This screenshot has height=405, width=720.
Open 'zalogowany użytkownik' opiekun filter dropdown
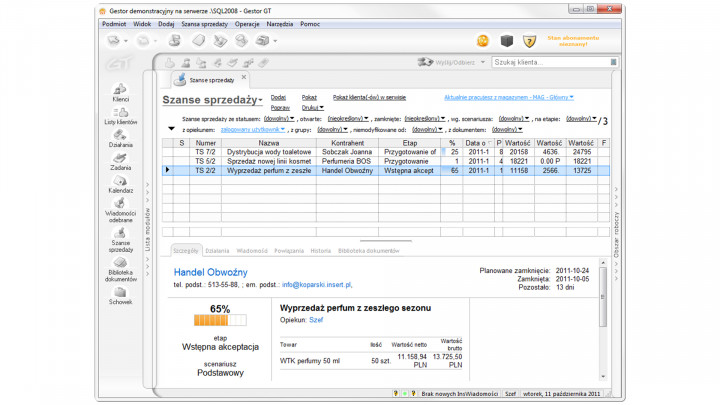click(x=254, y=129)
